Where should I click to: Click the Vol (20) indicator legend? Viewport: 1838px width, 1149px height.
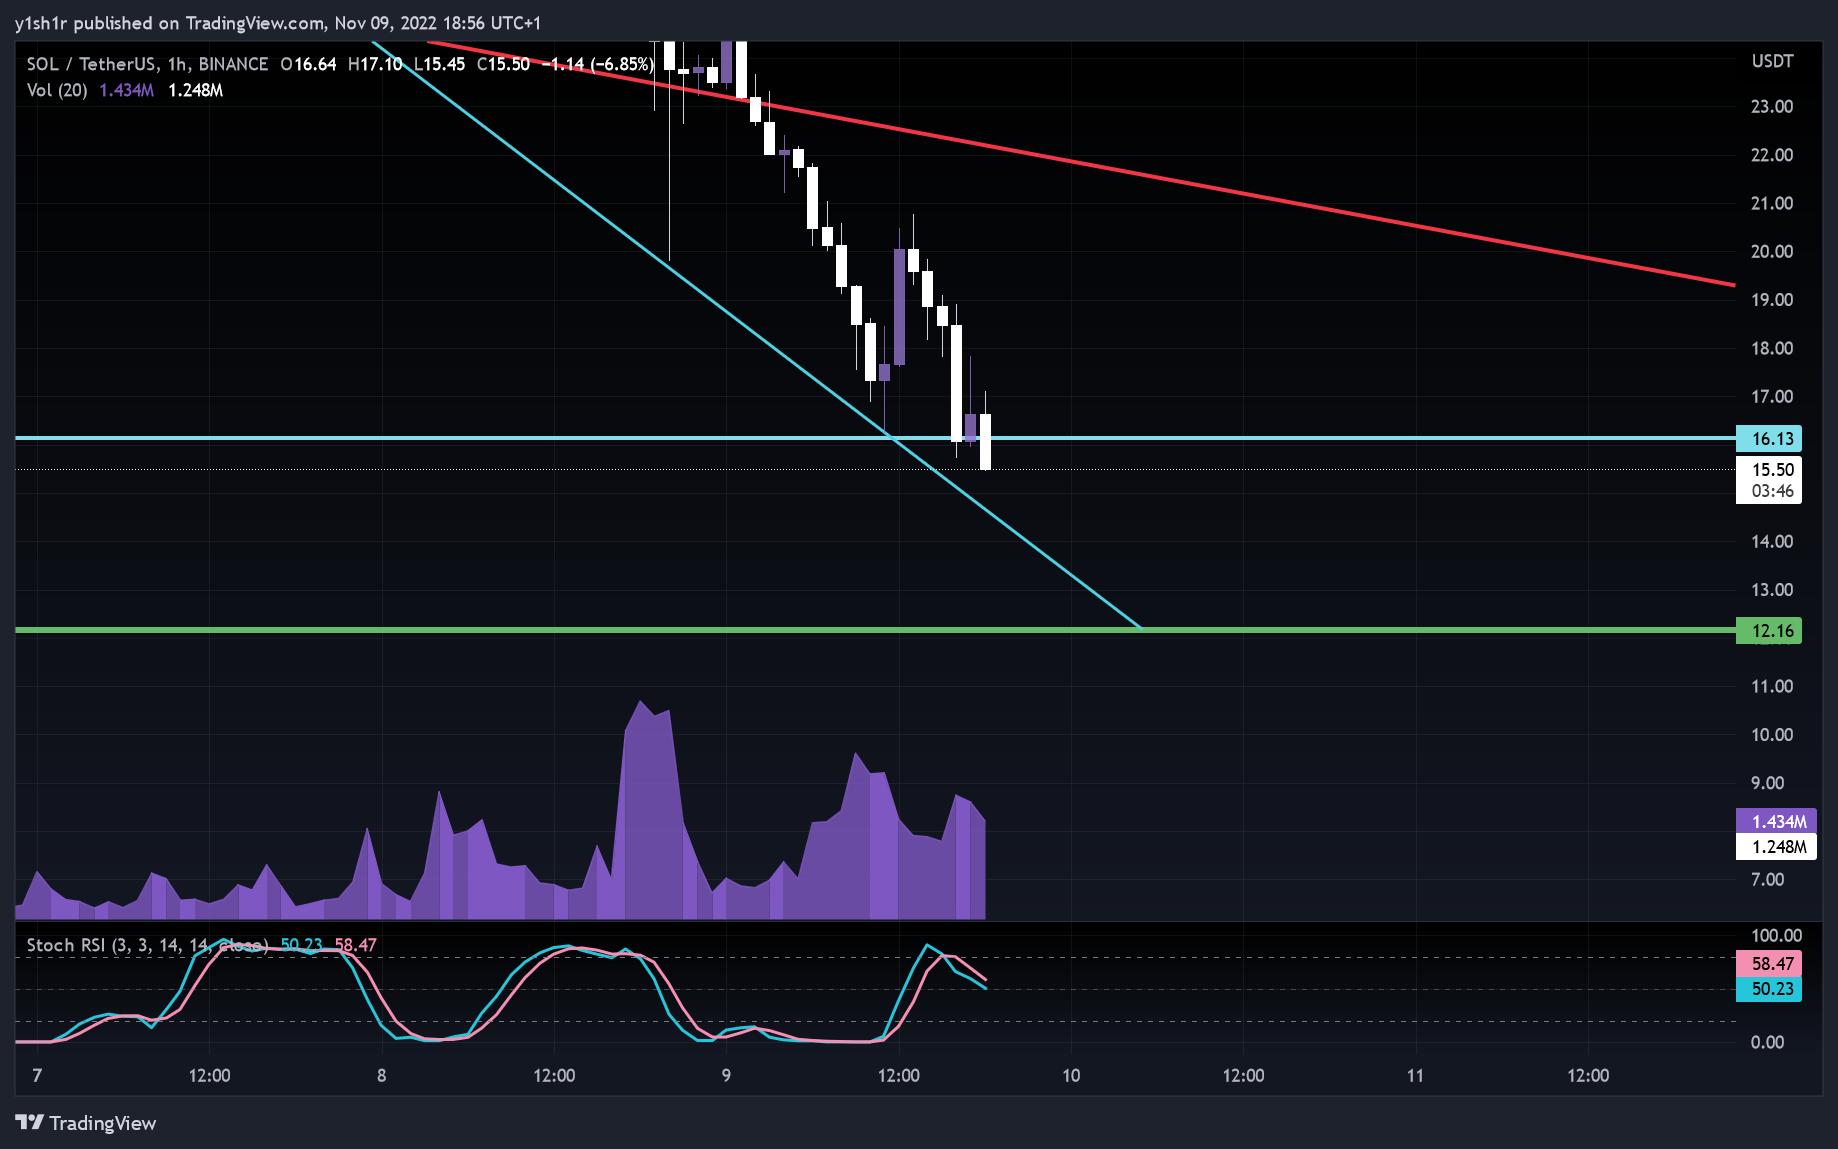point(57,90)
